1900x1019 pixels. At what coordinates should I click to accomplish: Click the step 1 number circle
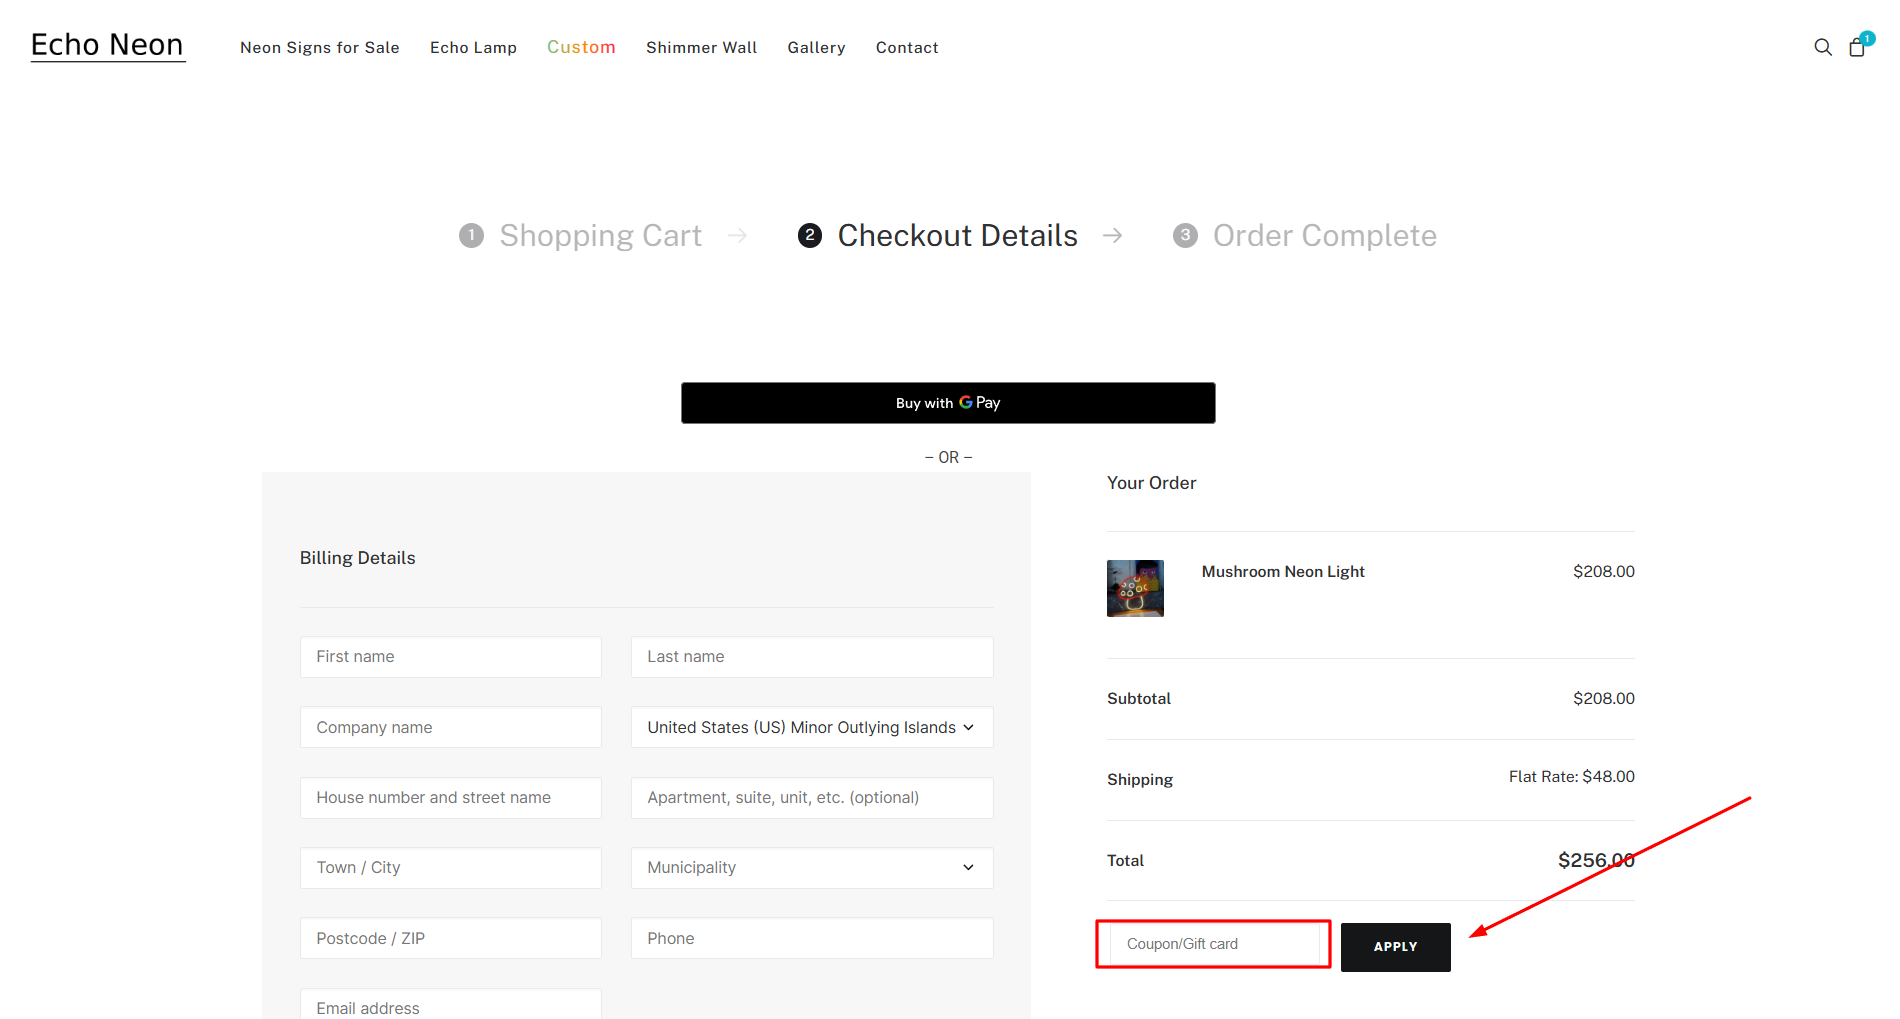point(471,235)
